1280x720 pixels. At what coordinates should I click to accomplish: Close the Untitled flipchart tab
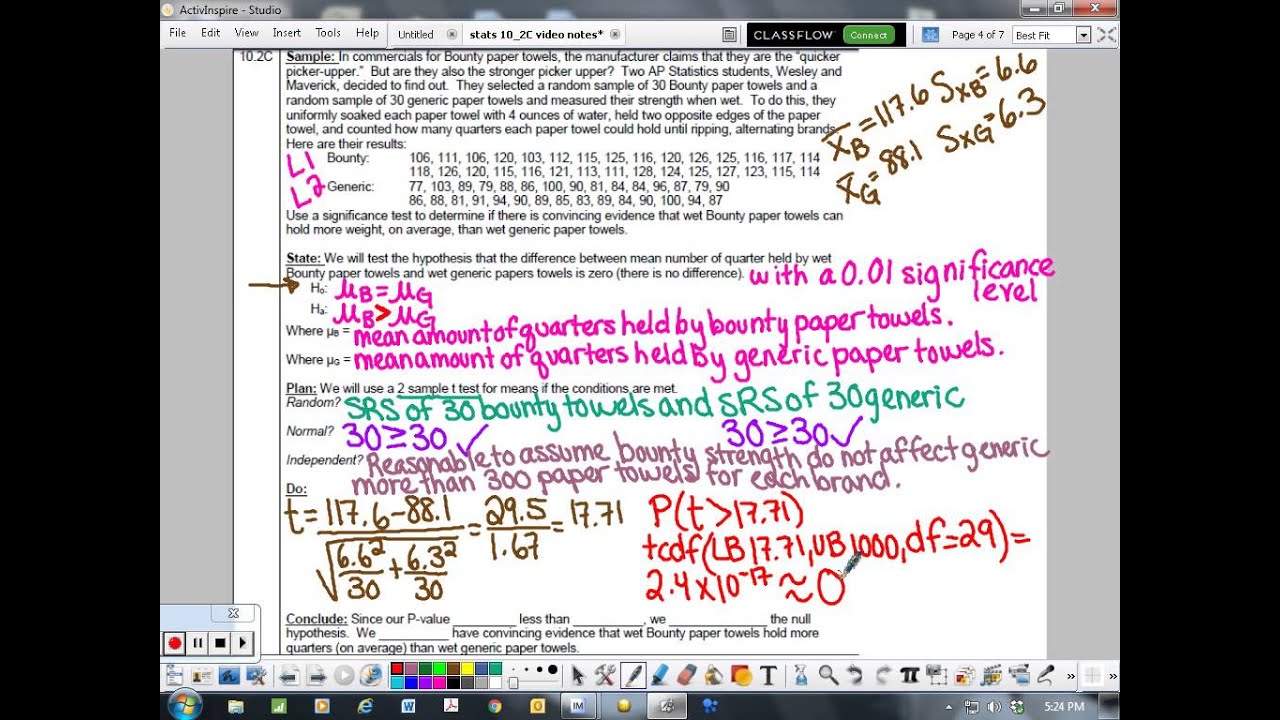pos(451,34)
